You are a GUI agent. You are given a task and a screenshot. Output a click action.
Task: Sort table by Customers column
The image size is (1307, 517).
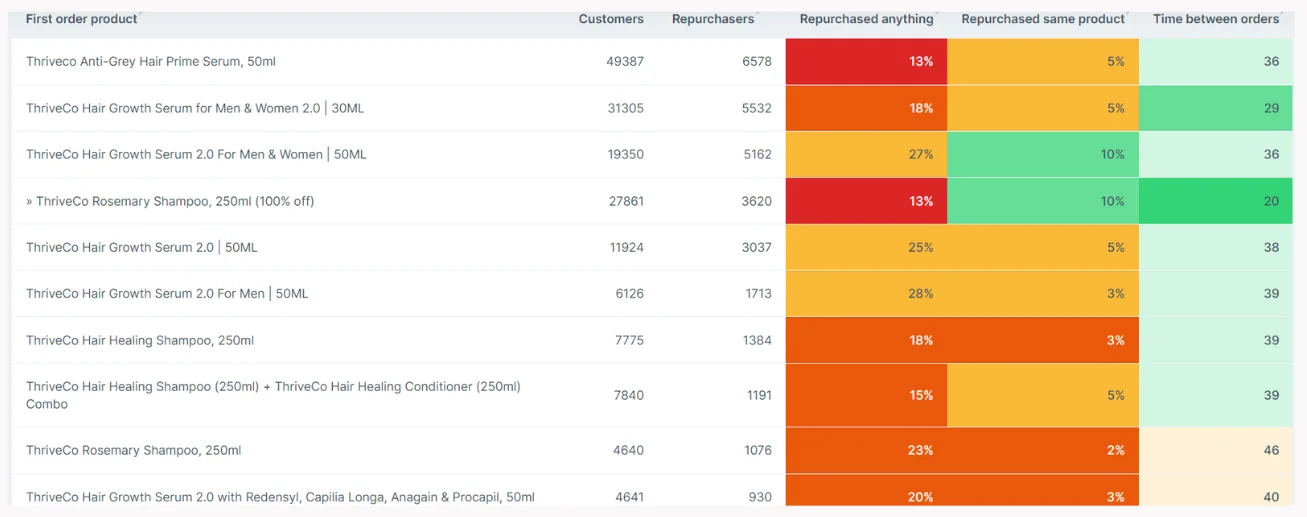(611, 19)
